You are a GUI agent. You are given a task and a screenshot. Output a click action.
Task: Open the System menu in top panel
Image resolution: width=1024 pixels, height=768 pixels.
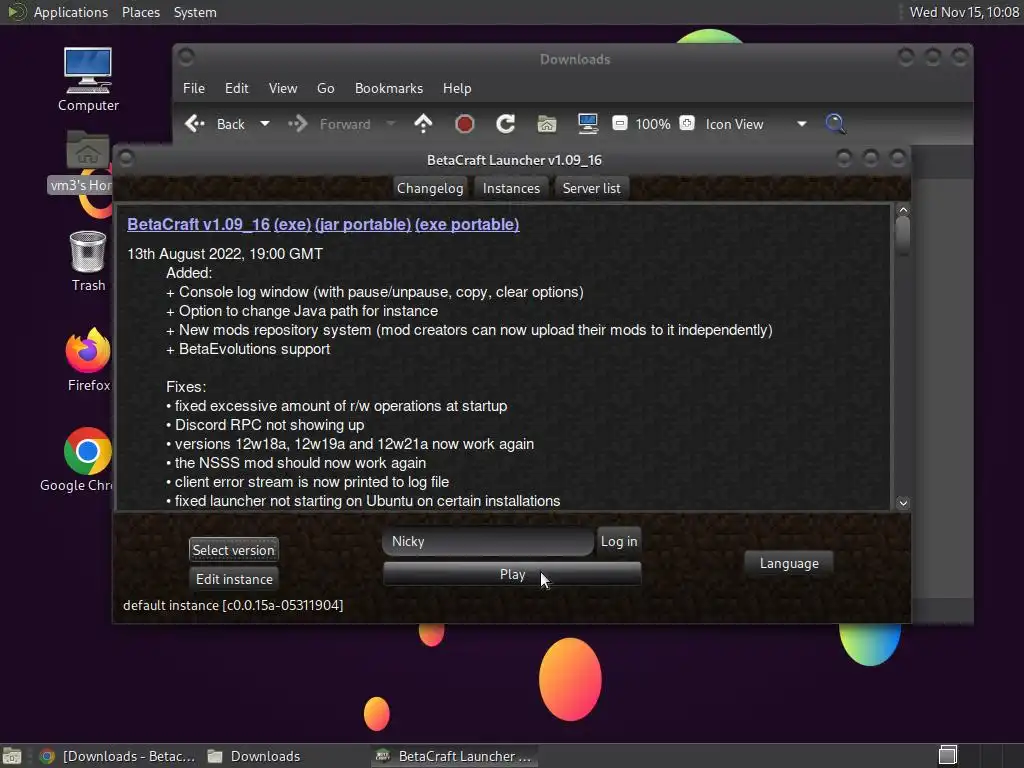(195, 12)
